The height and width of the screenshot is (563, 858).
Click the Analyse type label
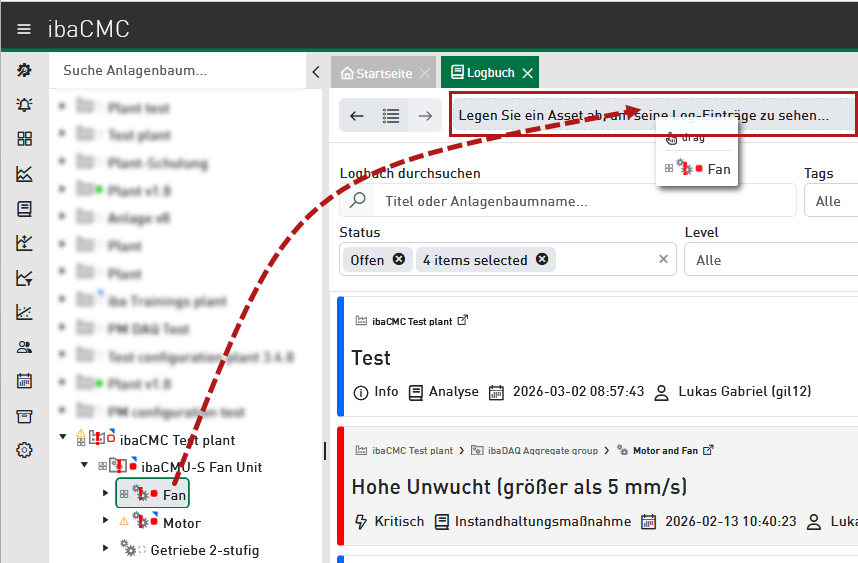[x=454, y=392]
